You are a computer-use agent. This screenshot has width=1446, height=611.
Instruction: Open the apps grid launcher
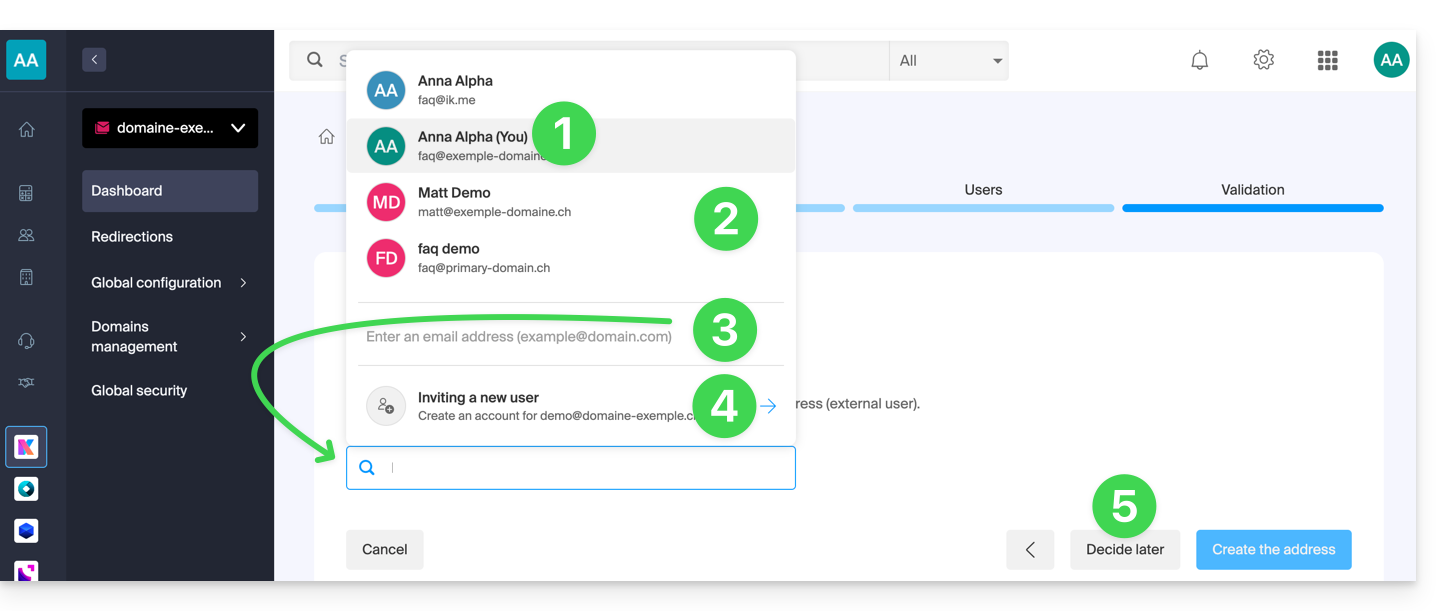(1328, 60)
